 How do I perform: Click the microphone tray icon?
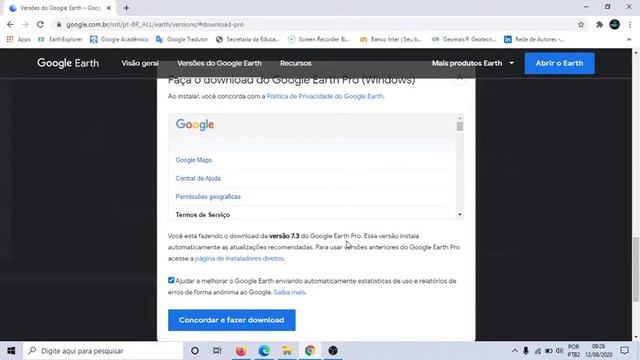coord(526,351)
